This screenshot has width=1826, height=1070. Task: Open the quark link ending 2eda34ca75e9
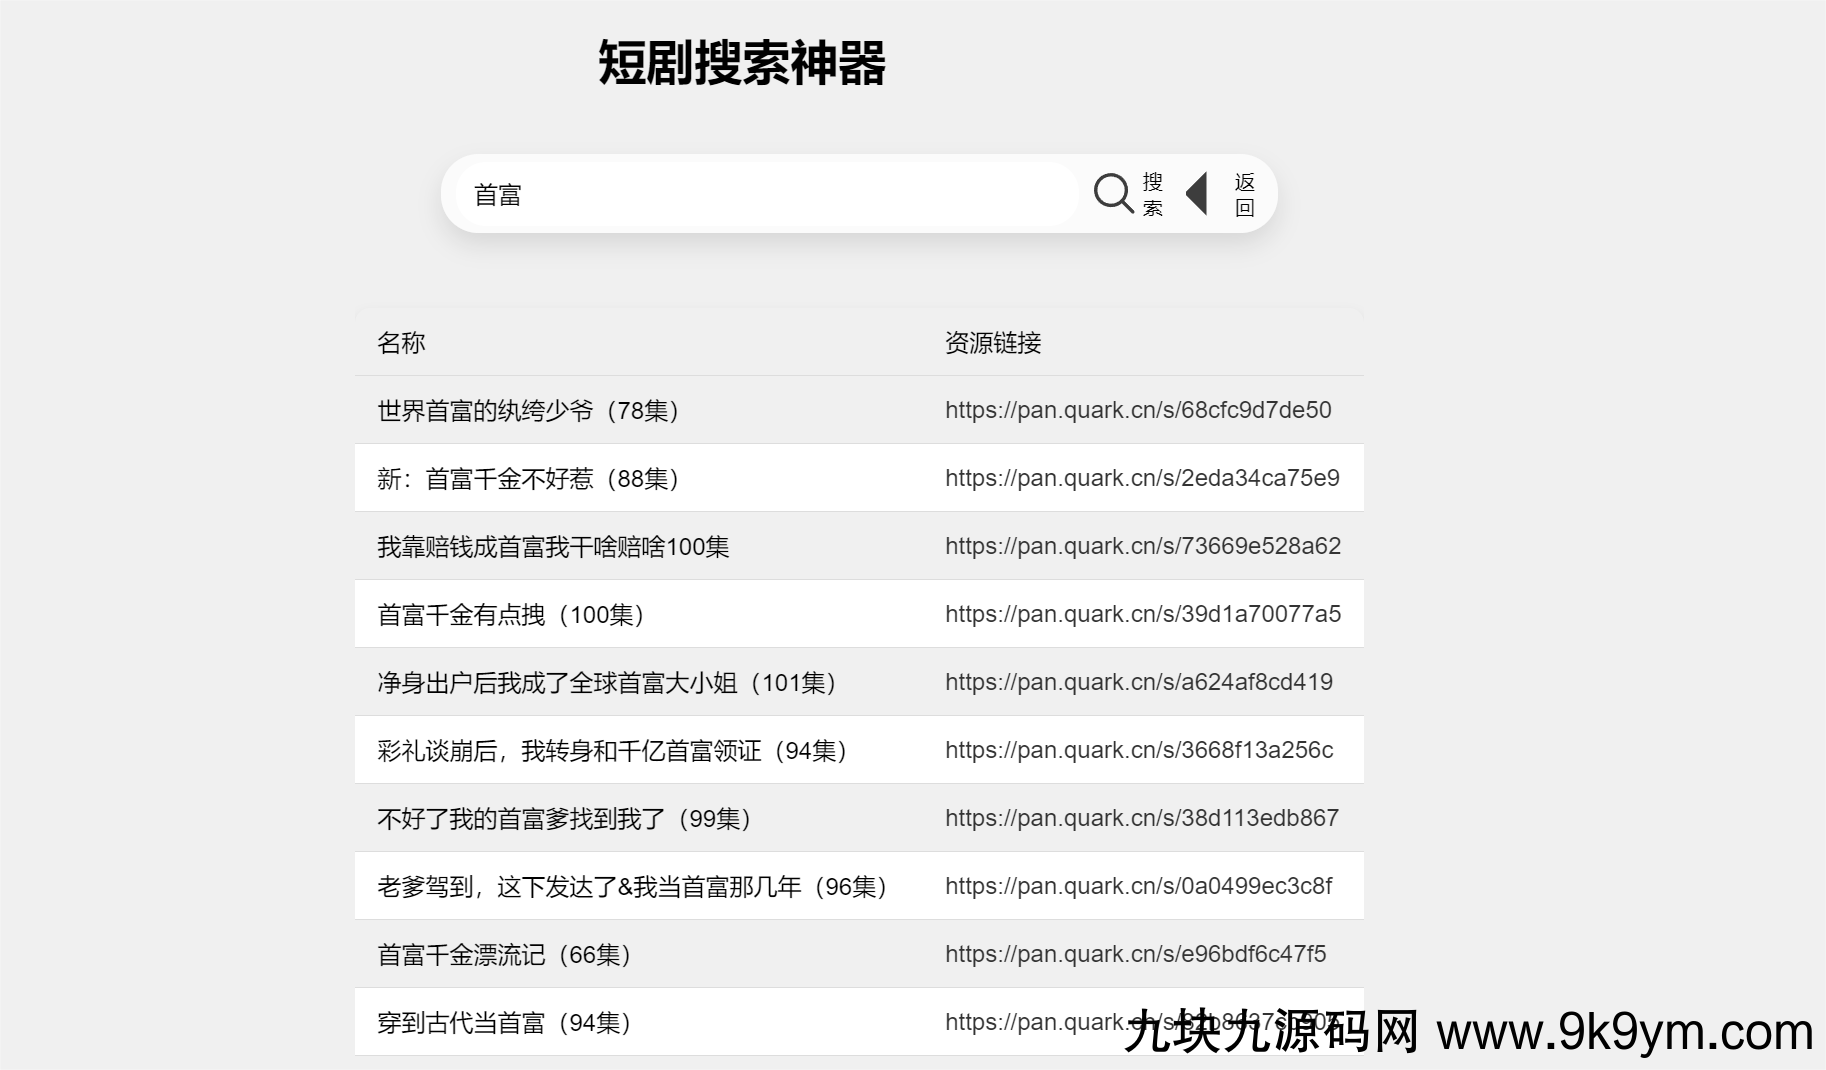pyautogui.click(x=1142, y=478)
